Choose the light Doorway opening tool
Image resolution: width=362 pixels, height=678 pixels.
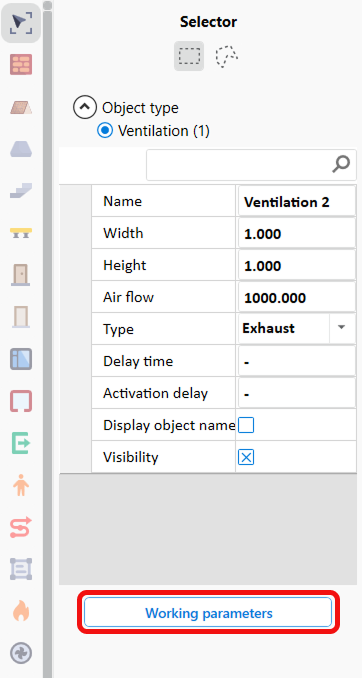(21, 317)
